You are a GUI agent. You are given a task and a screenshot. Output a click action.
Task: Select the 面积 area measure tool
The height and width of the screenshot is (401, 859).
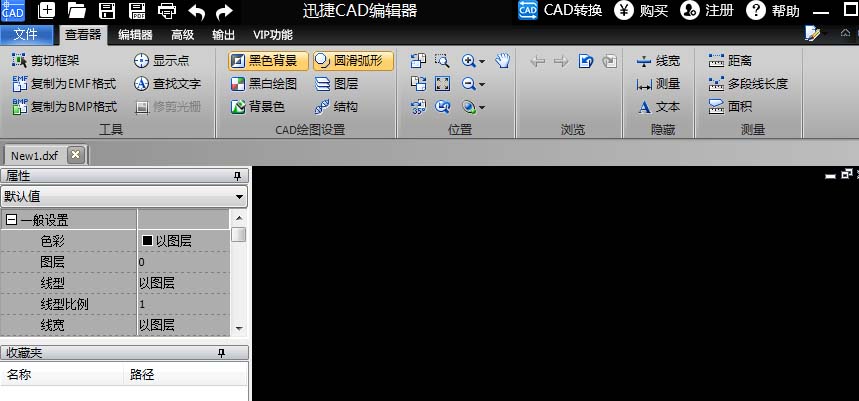coord(730,107)
